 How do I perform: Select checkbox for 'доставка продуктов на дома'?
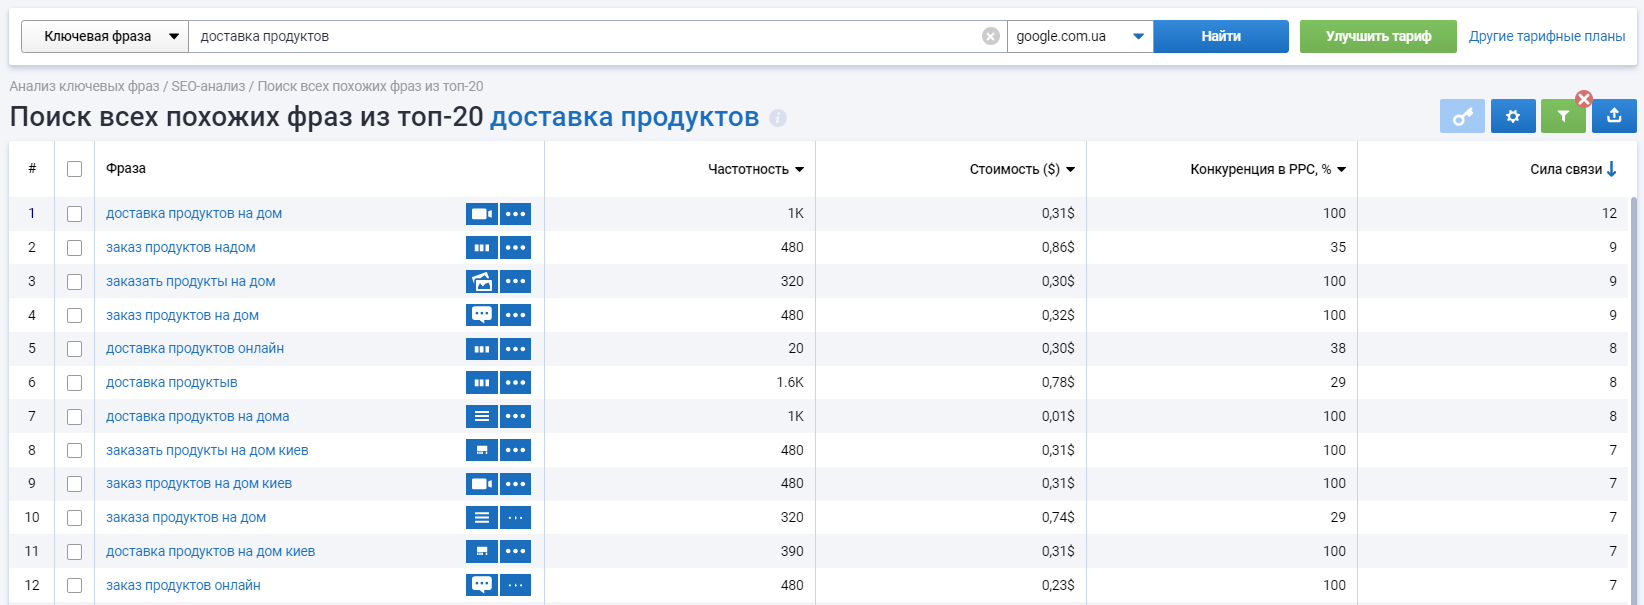(x=74, y=417)
